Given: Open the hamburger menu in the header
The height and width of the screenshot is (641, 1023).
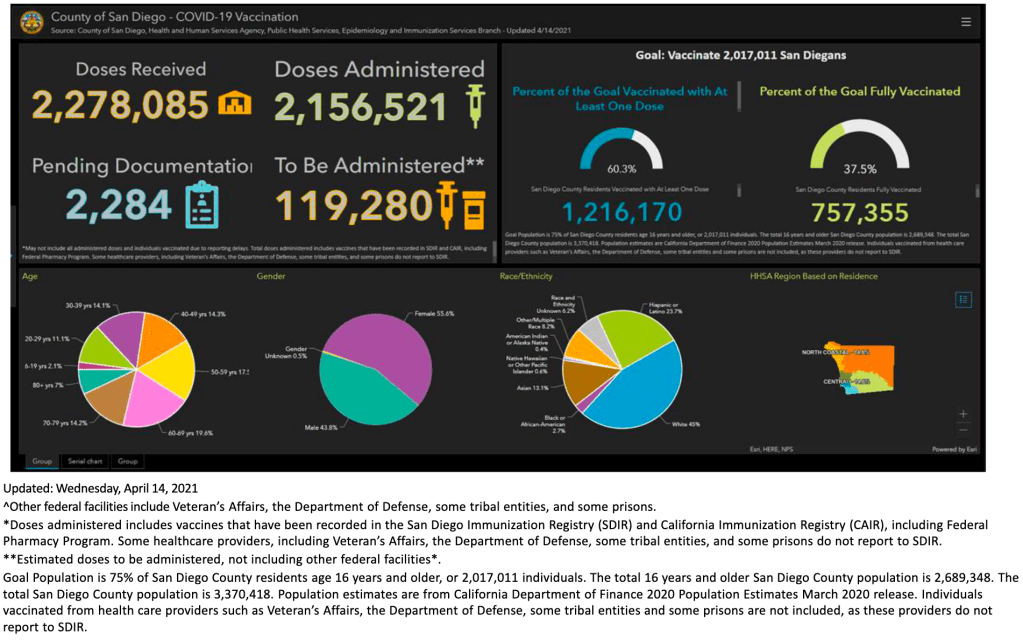Looking at the screenshot, I should 965,21.
